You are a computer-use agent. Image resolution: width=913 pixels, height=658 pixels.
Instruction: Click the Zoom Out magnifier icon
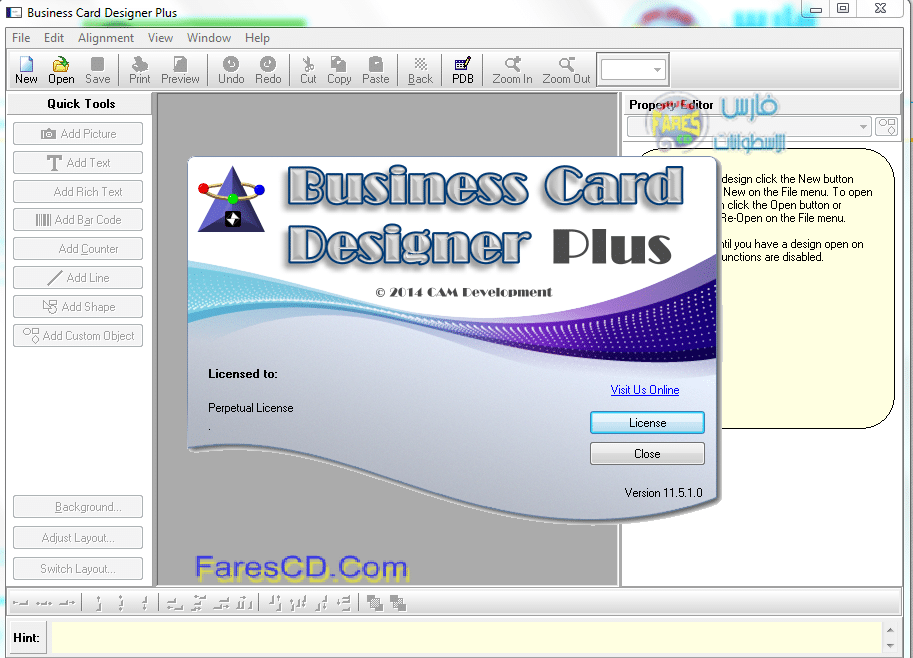[x=566, y=70]
